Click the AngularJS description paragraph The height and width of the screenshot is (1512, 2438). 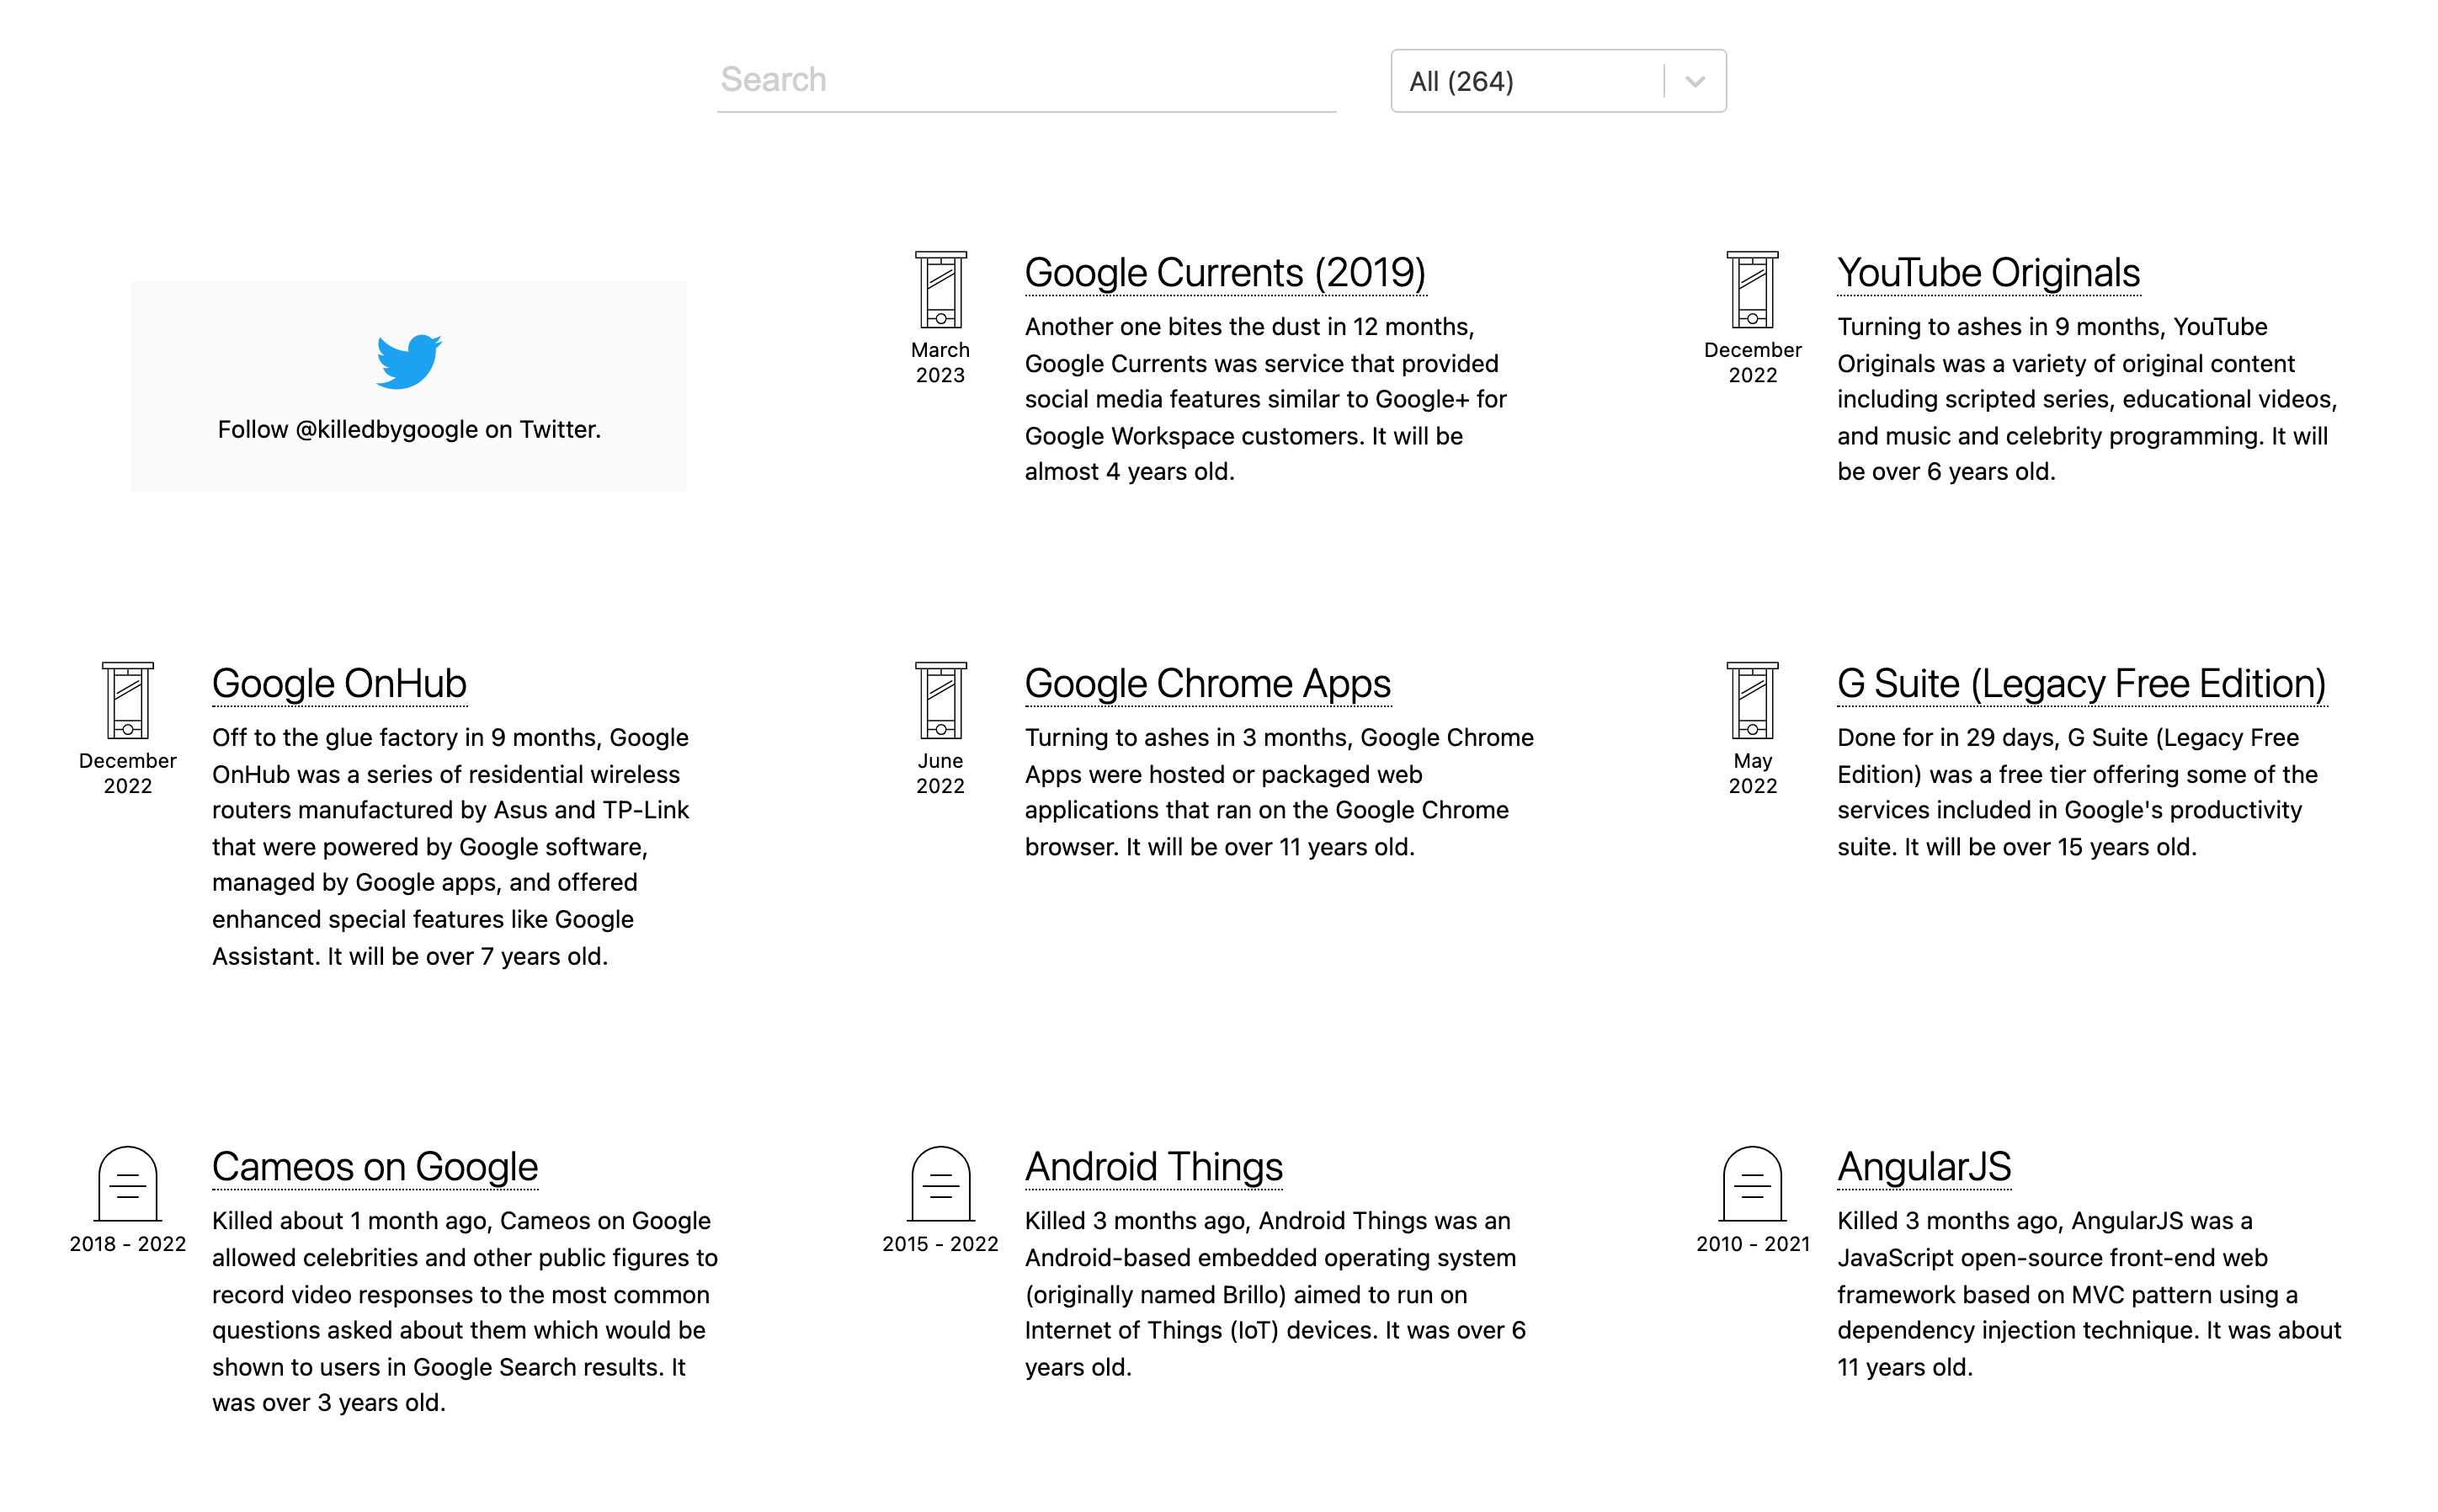2089,1293
